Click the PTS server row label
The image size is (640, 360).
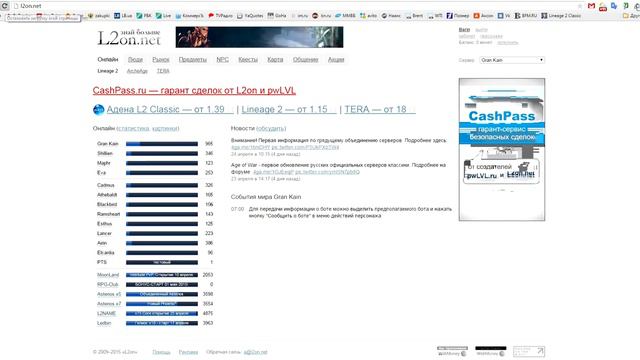(x=102, y=262)
